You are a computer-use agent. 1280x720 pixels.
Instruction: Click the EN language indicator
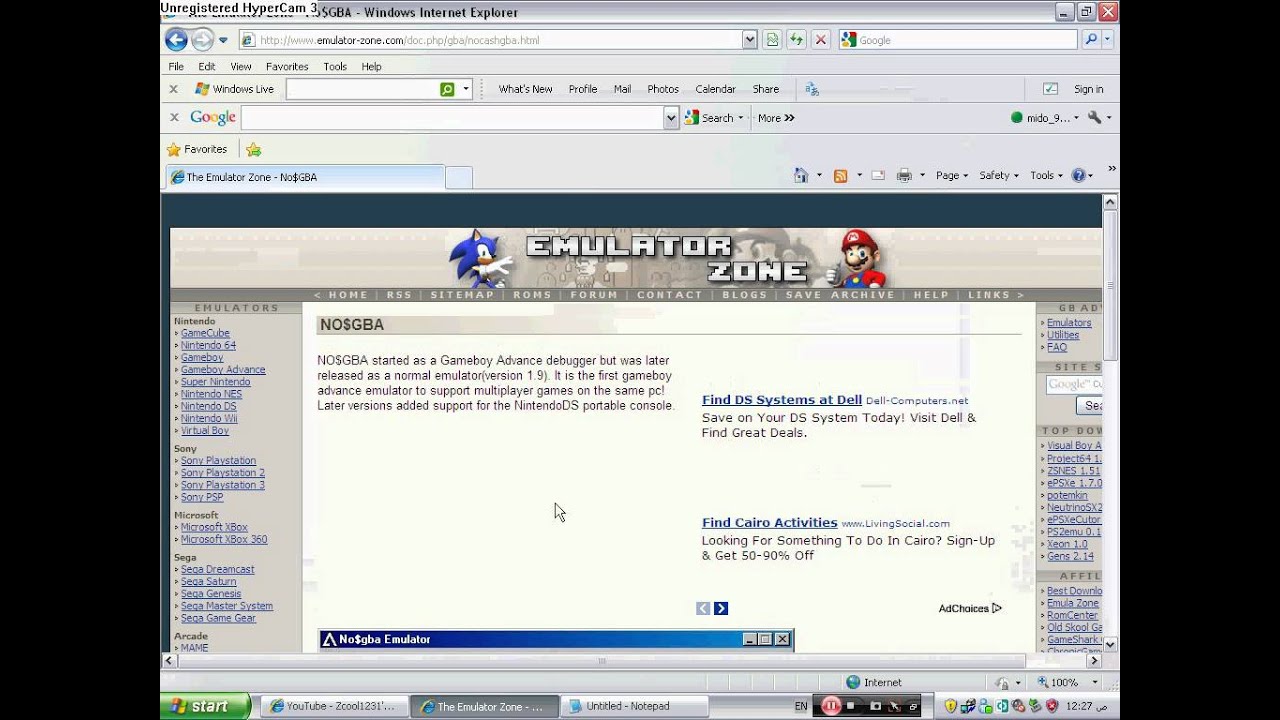tap(801, 706)
